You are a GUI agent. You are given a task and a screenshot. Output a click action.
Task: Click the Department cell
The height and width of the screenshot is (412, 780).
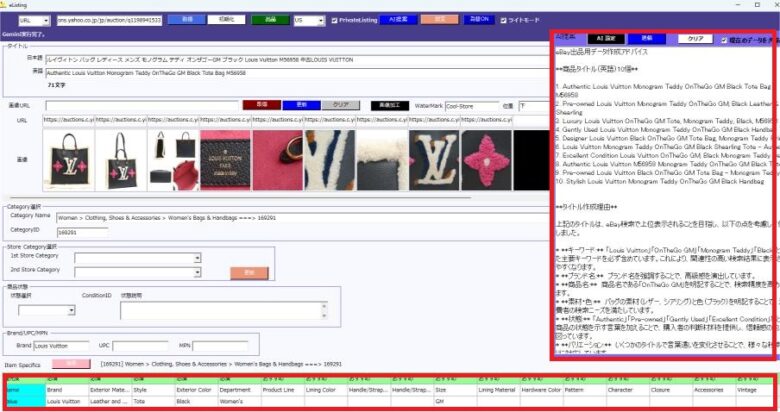[x=240, y=390]
